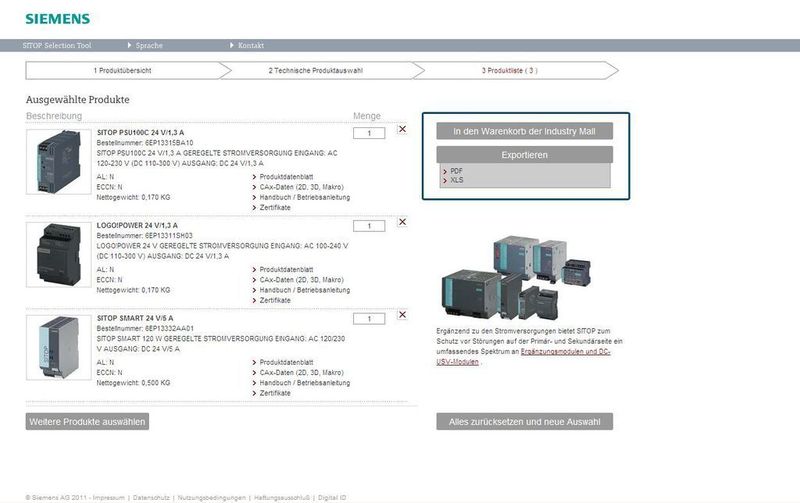Screen dimensions: 800x503
Task: Select Nettogewicht: 0,500 KG text
Action: [133, 383]
